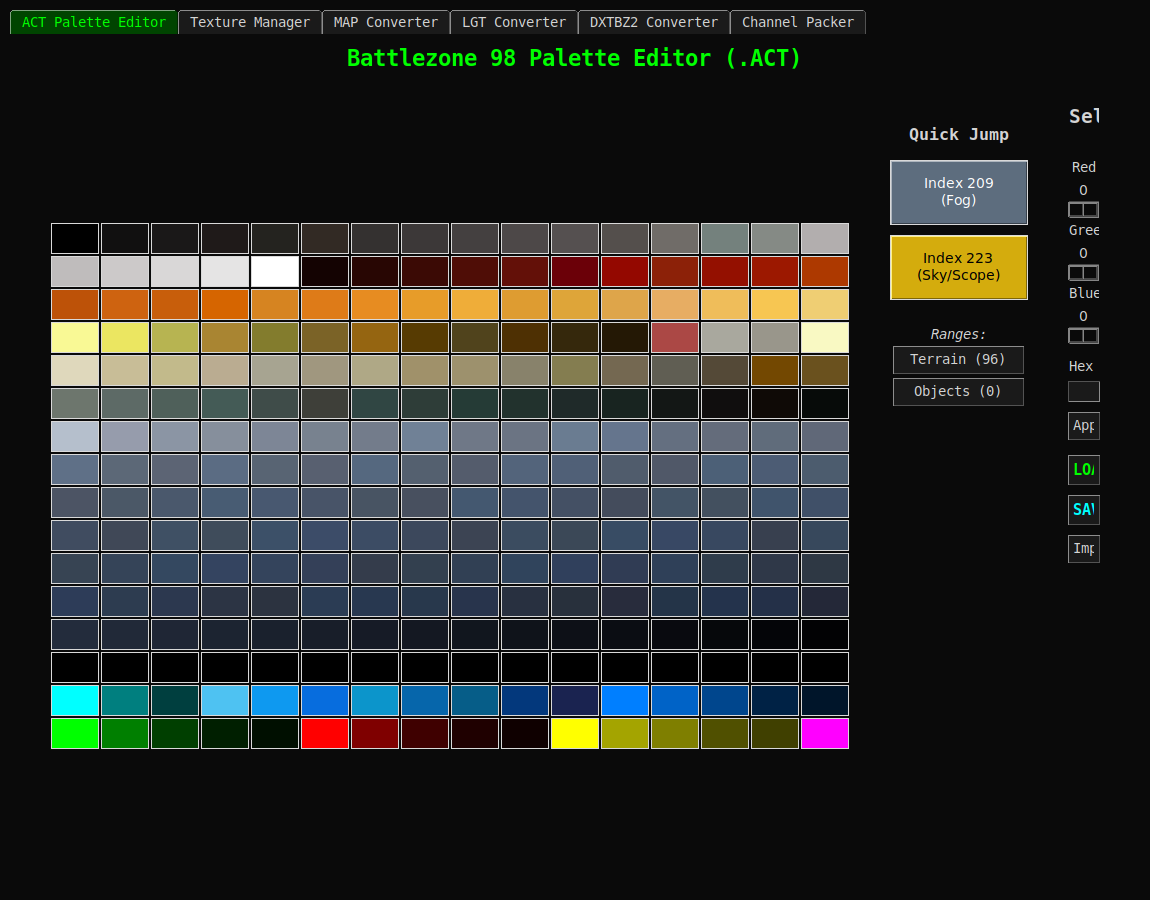Screen dimensions: 1150x900
Task: Choose the magenta swatch in bottom row
Action: coord(825,733)
